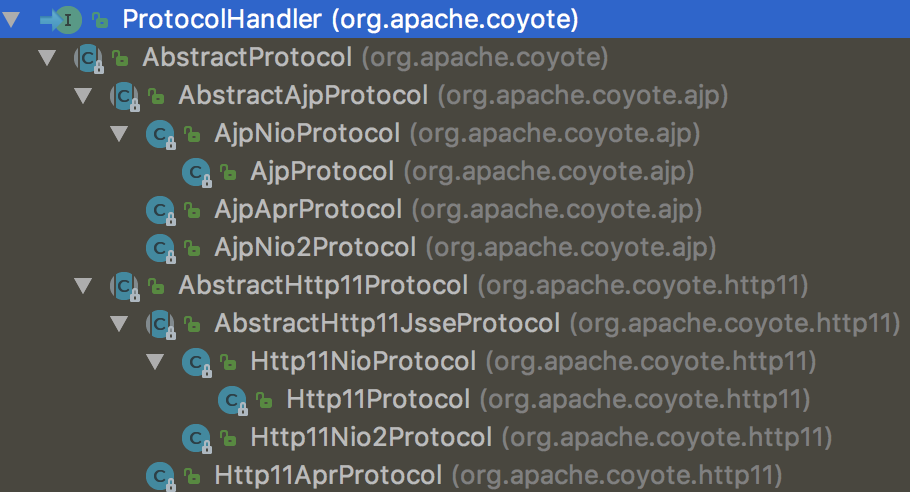Collapse the ProtocolHandler root node
The width and height of the screenshot is (910, 492).
coord(12,19)
